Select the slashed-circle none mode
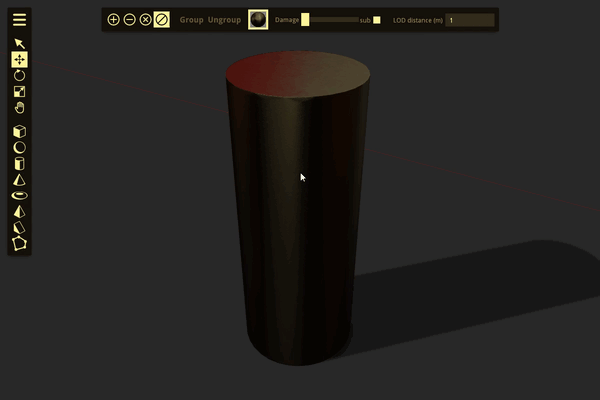The width and height of the screenshot is (600, 400). tap(161, 20)
